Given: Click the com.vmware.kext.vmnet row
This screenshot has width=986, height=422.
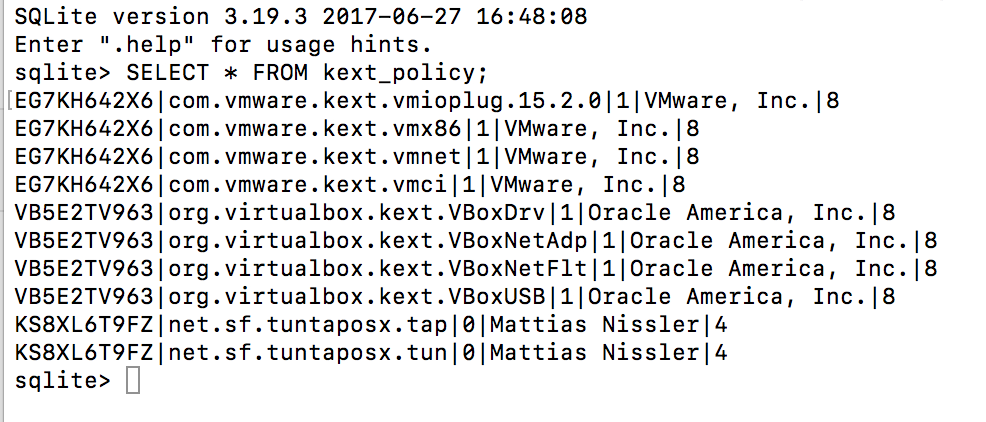Looking at the screenshot, I should click(357, 157).
